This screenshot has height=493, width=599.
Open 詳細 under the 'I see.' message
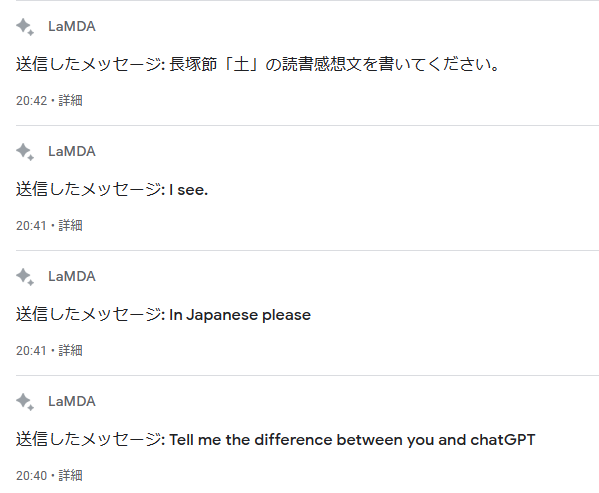pyautogui.click(x=70, y=225)
